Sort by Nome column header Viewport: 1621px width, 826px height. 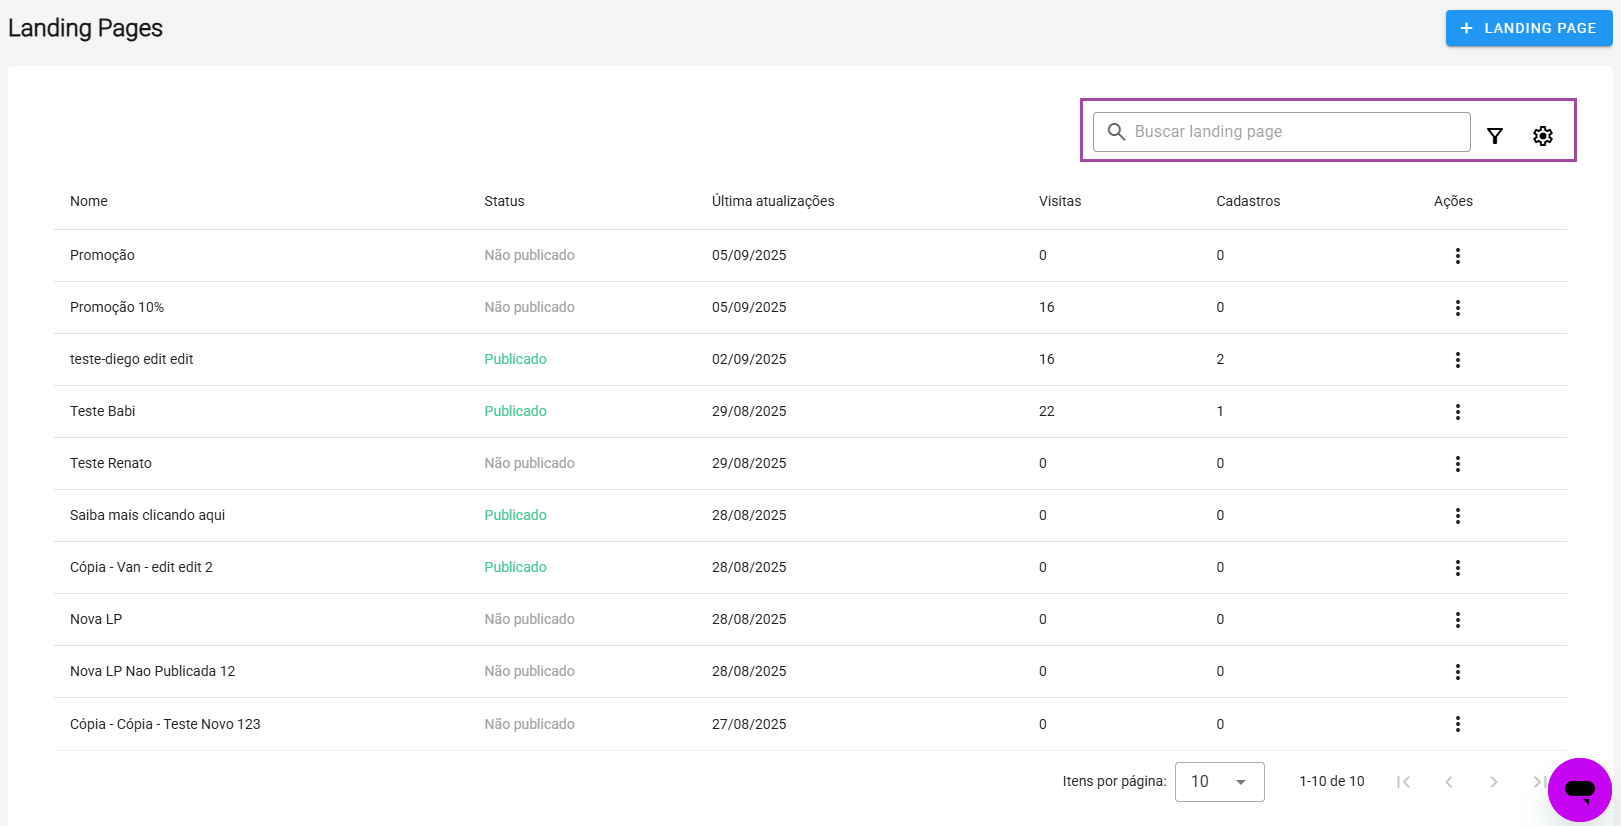click(x=89, y=201)
